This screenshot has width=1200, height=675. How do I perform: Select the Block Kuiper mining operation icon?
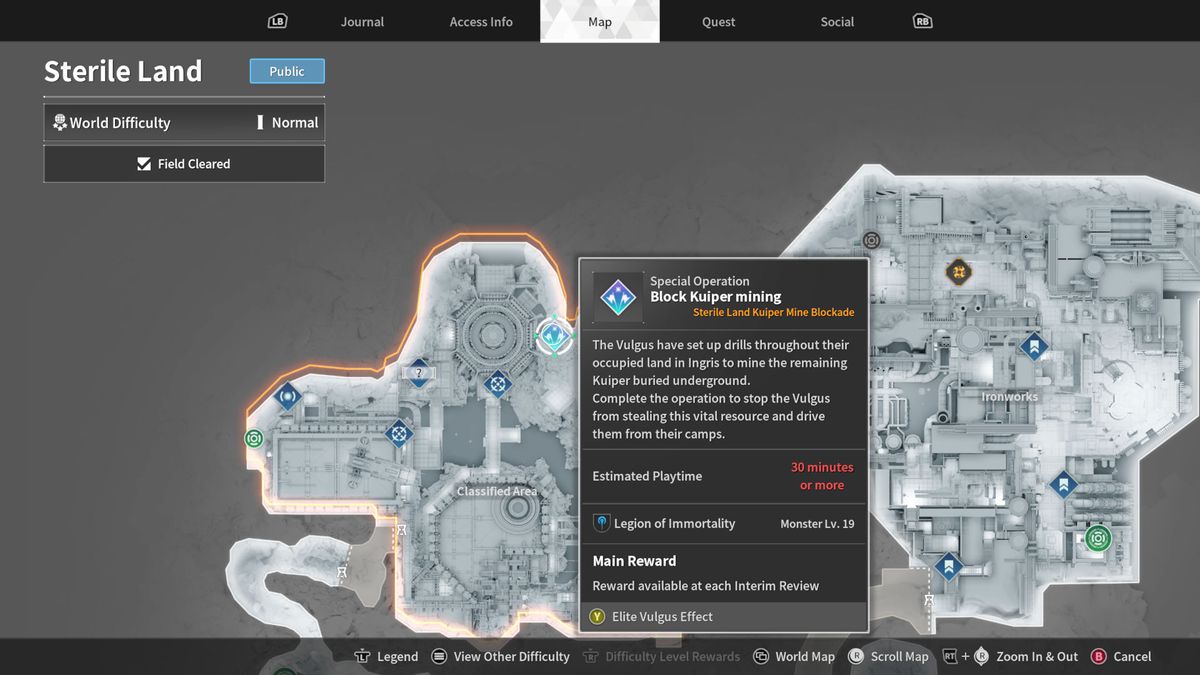(617, 296)
